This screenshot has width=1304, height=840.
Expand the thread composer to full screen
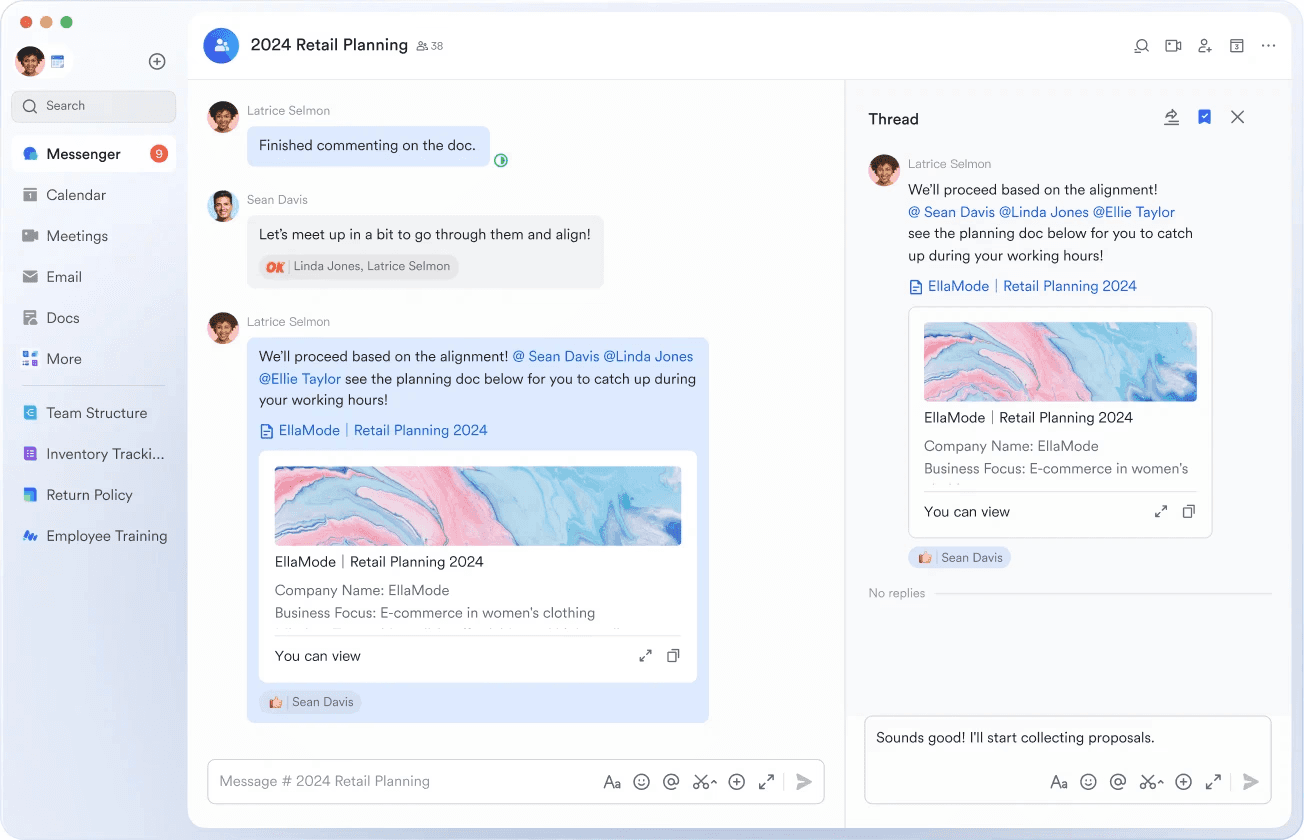click(1213, 781)
